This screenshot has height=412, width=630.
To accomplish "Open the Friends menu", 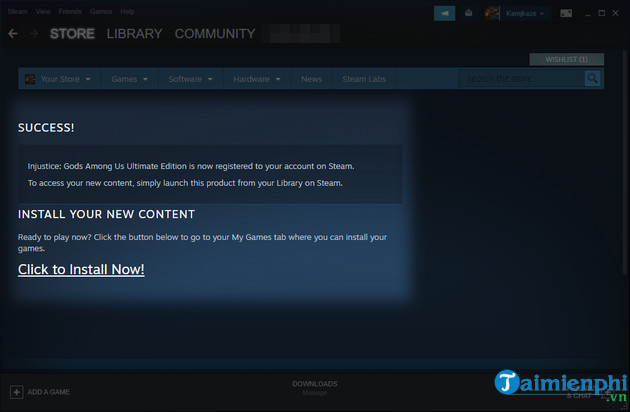I will coord(70,12).
